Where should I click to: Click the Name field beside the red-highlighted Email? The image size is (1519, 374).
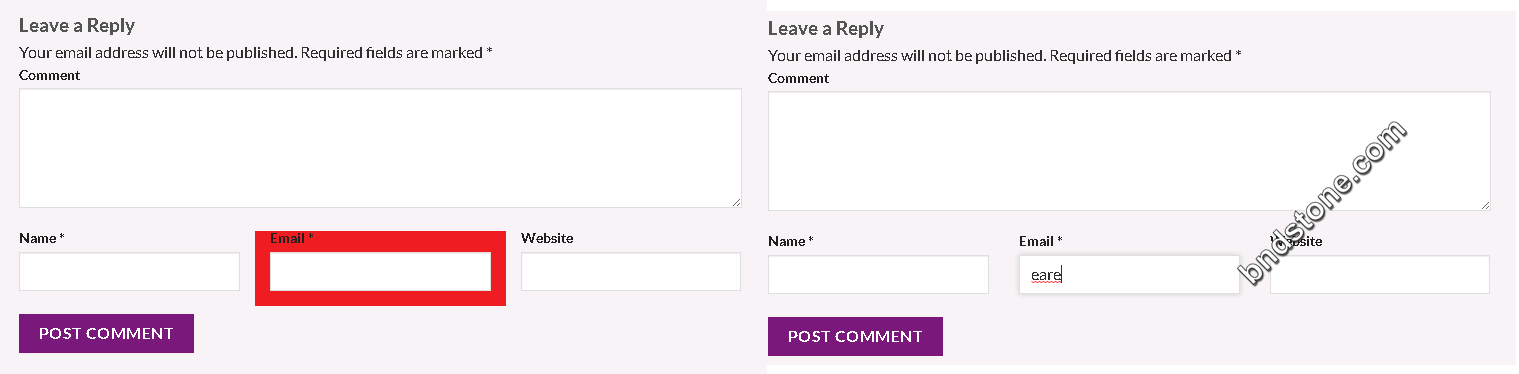pos(129,271)
